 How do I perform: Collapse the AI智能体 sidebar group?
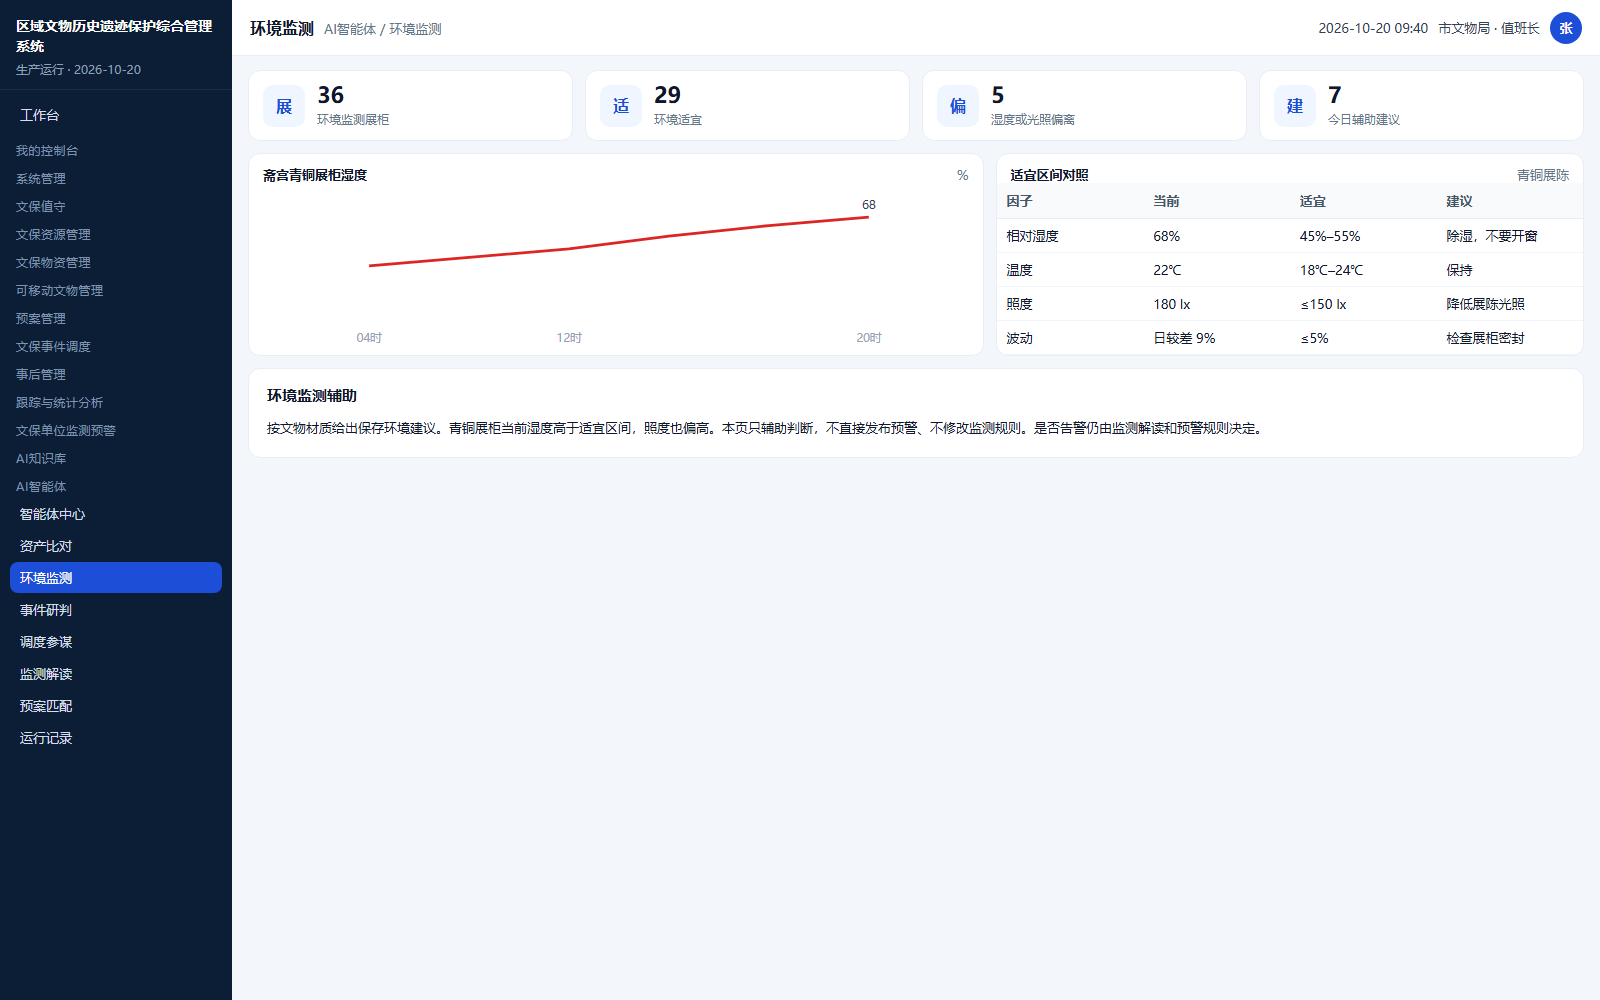[41, 487]
